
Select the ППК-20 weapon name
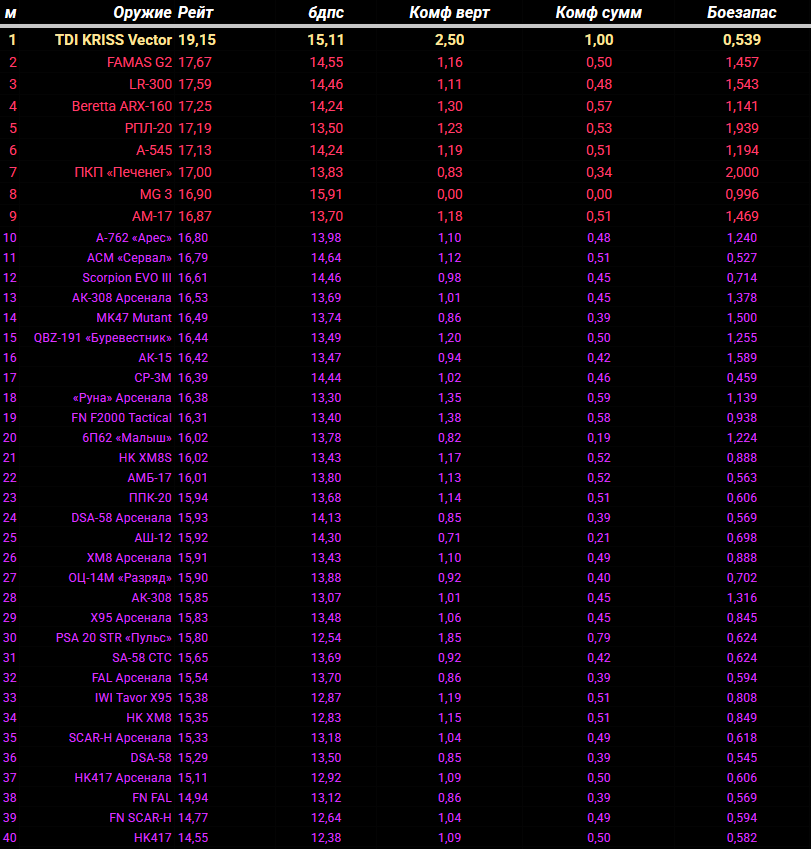(x=150, y=498)
